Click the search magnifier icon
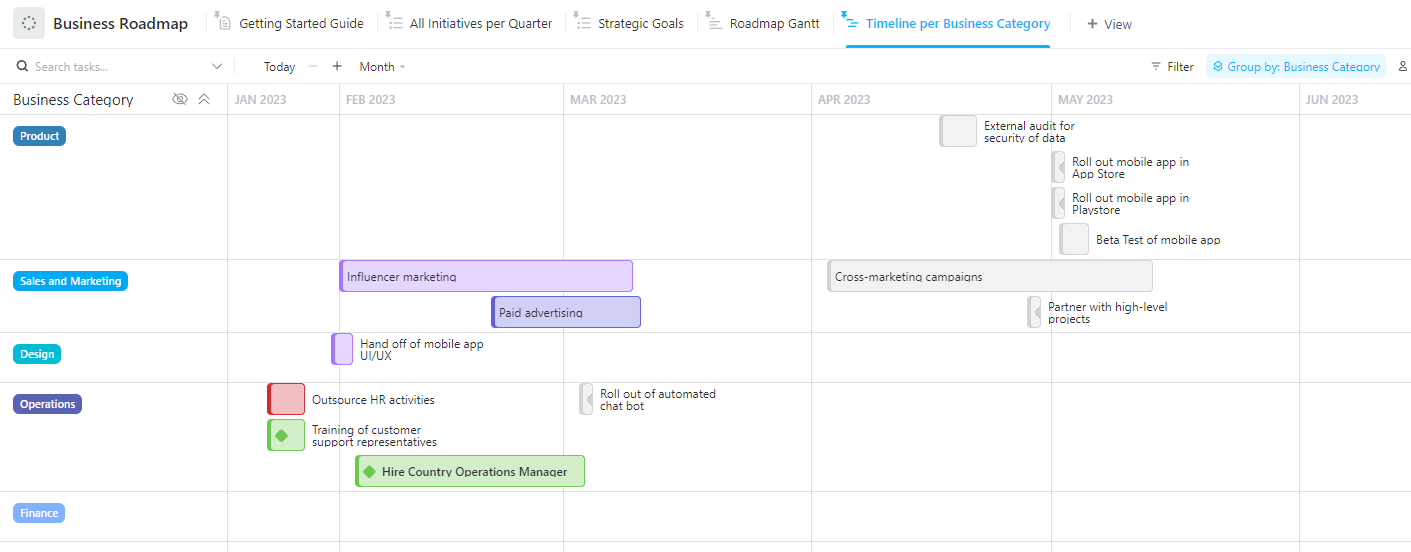Screen dimensions: 1411x552 22,67
